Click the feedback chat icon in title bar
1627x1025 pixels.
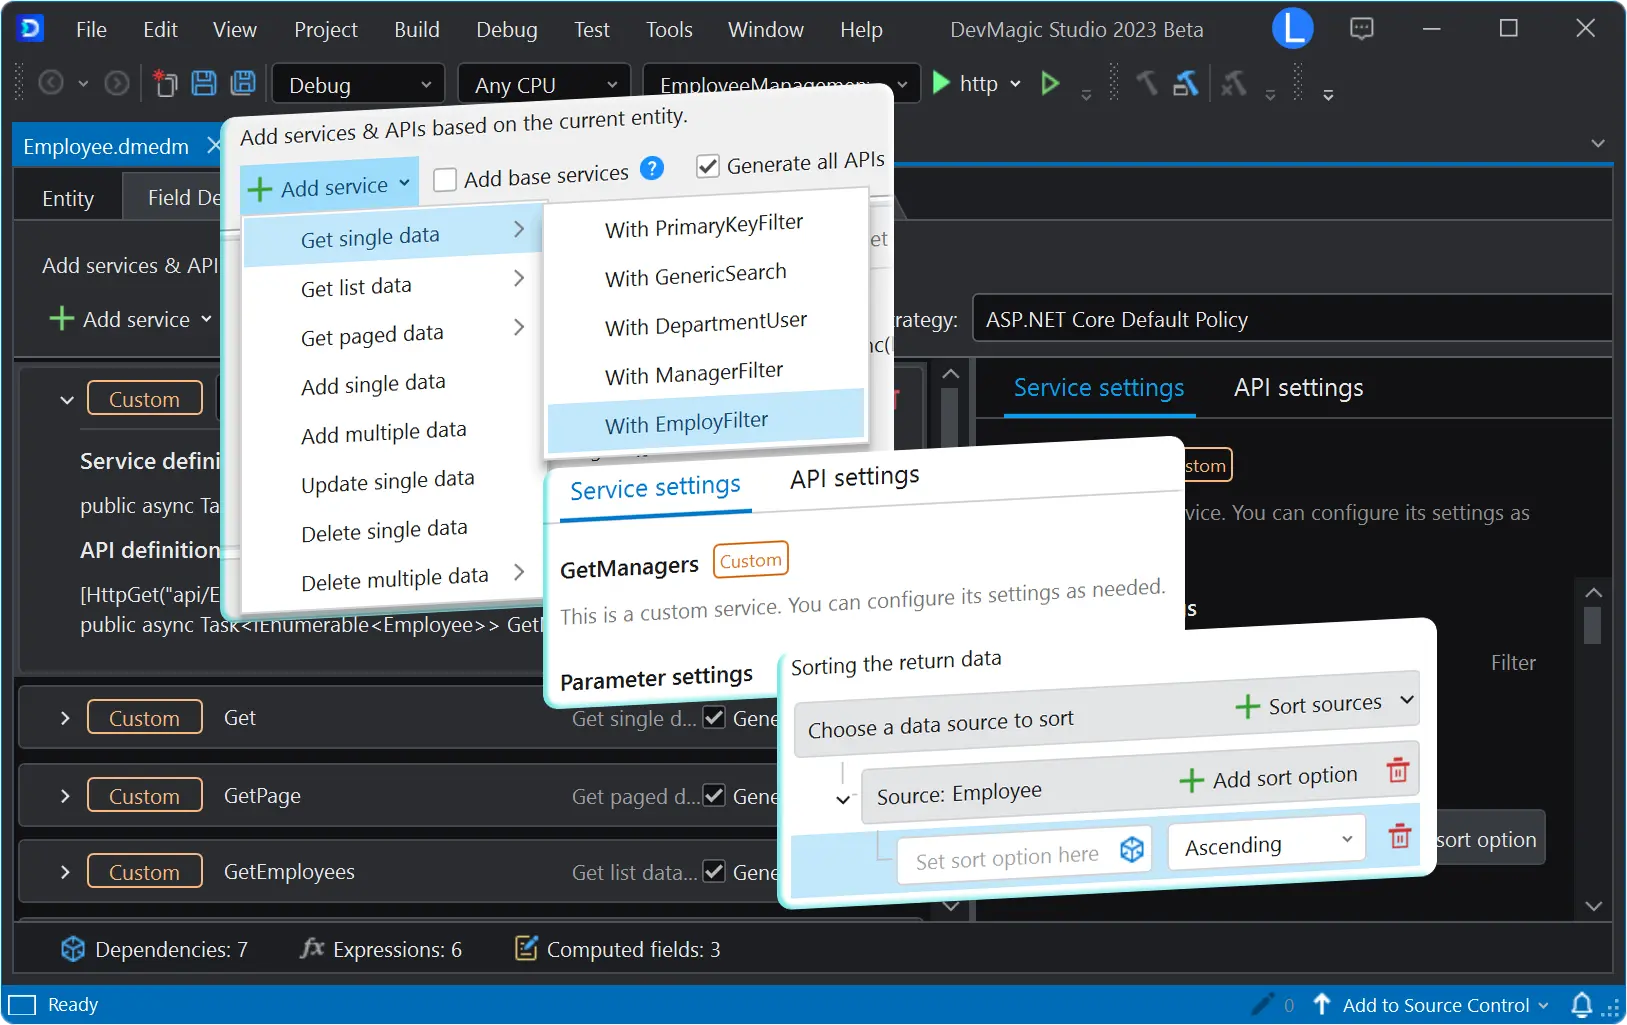pyautogui.click(x=1362, y=28)
